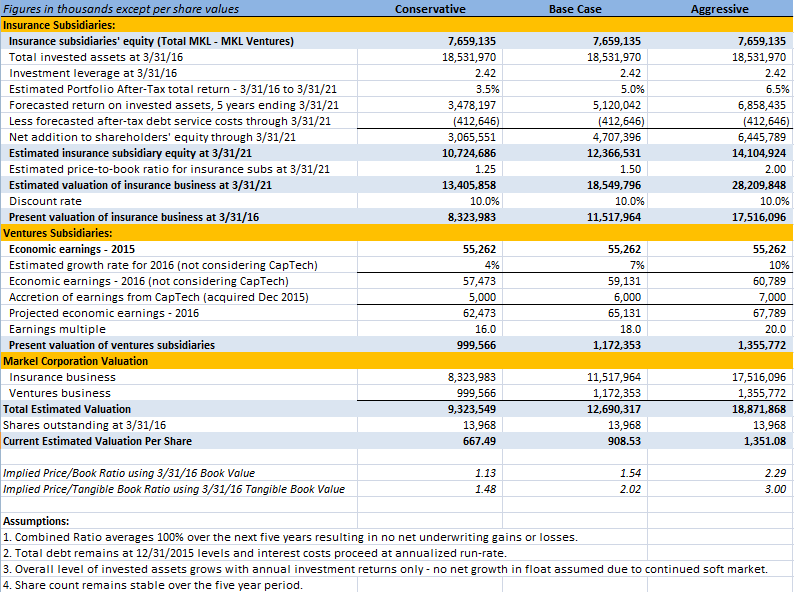Screen dimensions: 794x592
Task: Select the 65,131 projected earnings cell
Action: click(624, 313)
